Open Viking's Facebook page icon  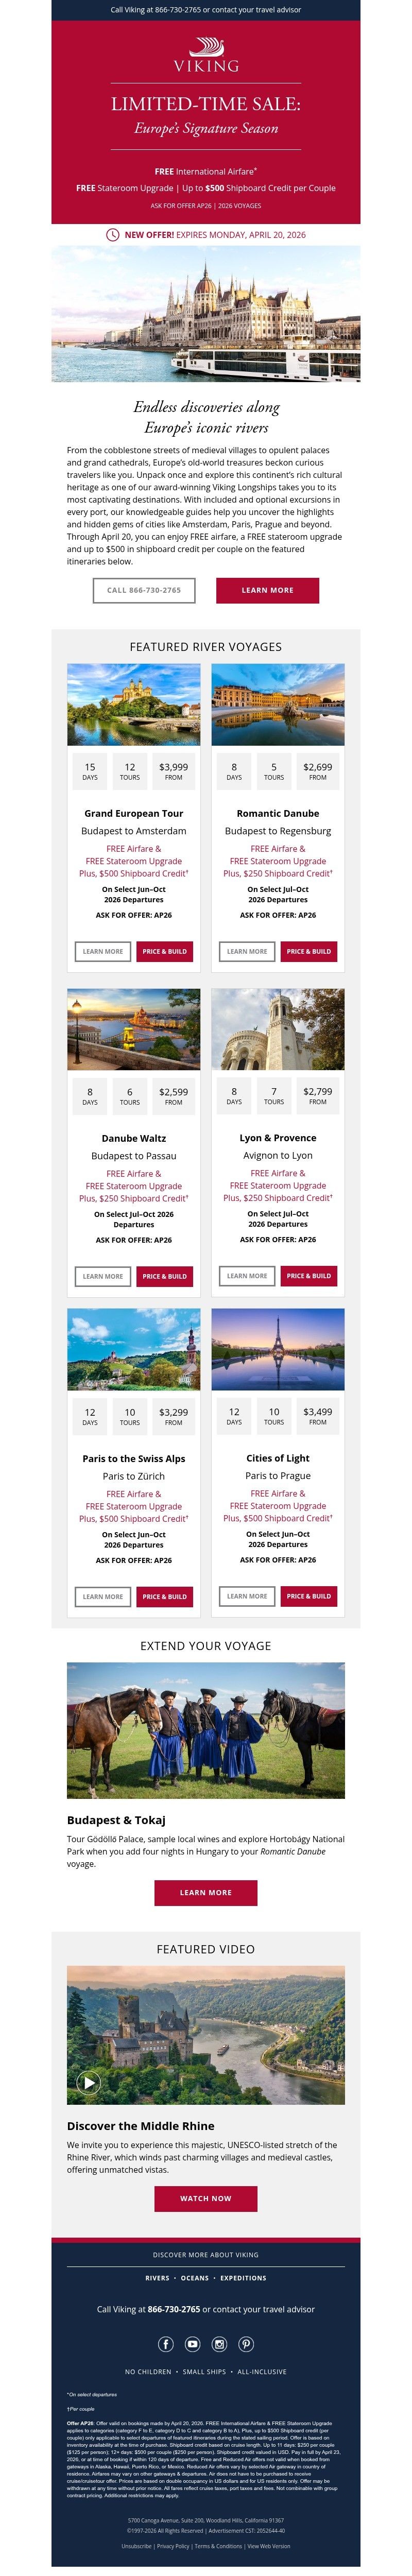click(x=166, y=2343)
